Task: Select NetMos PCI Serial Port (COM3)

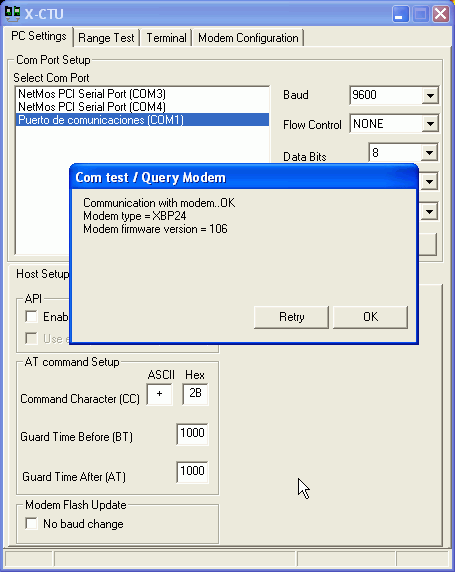Action: pos(142,94)
